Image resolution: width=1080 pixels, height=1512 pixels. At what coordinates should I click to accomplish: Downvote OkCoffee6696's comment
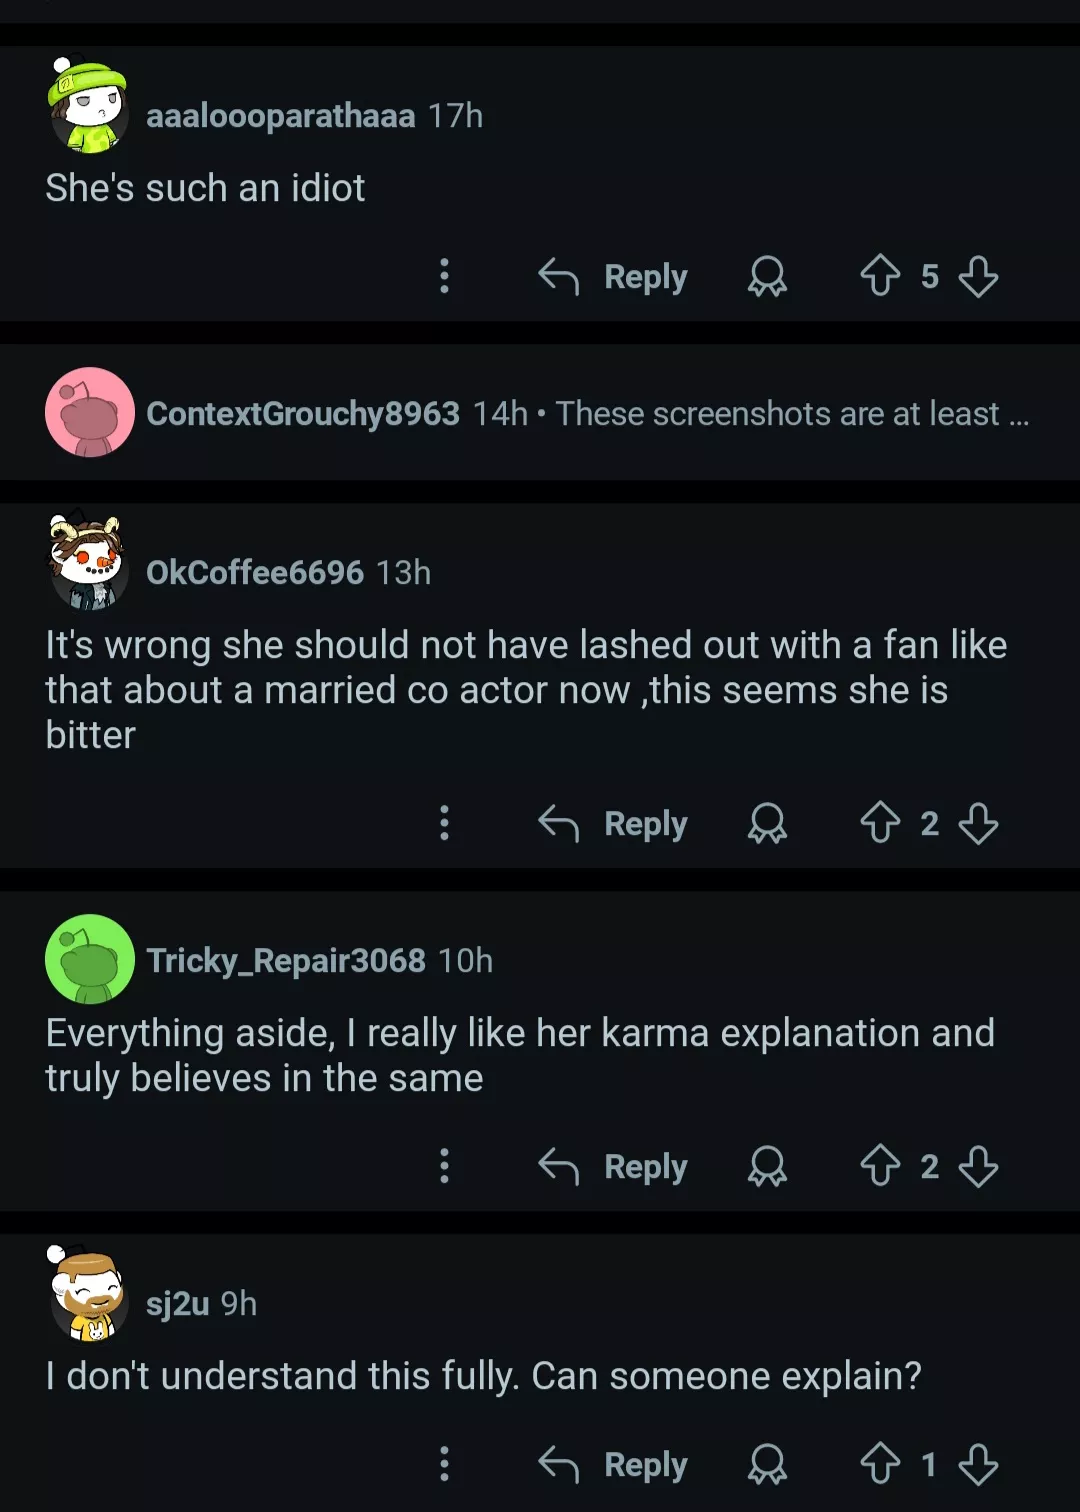[978, 823]
